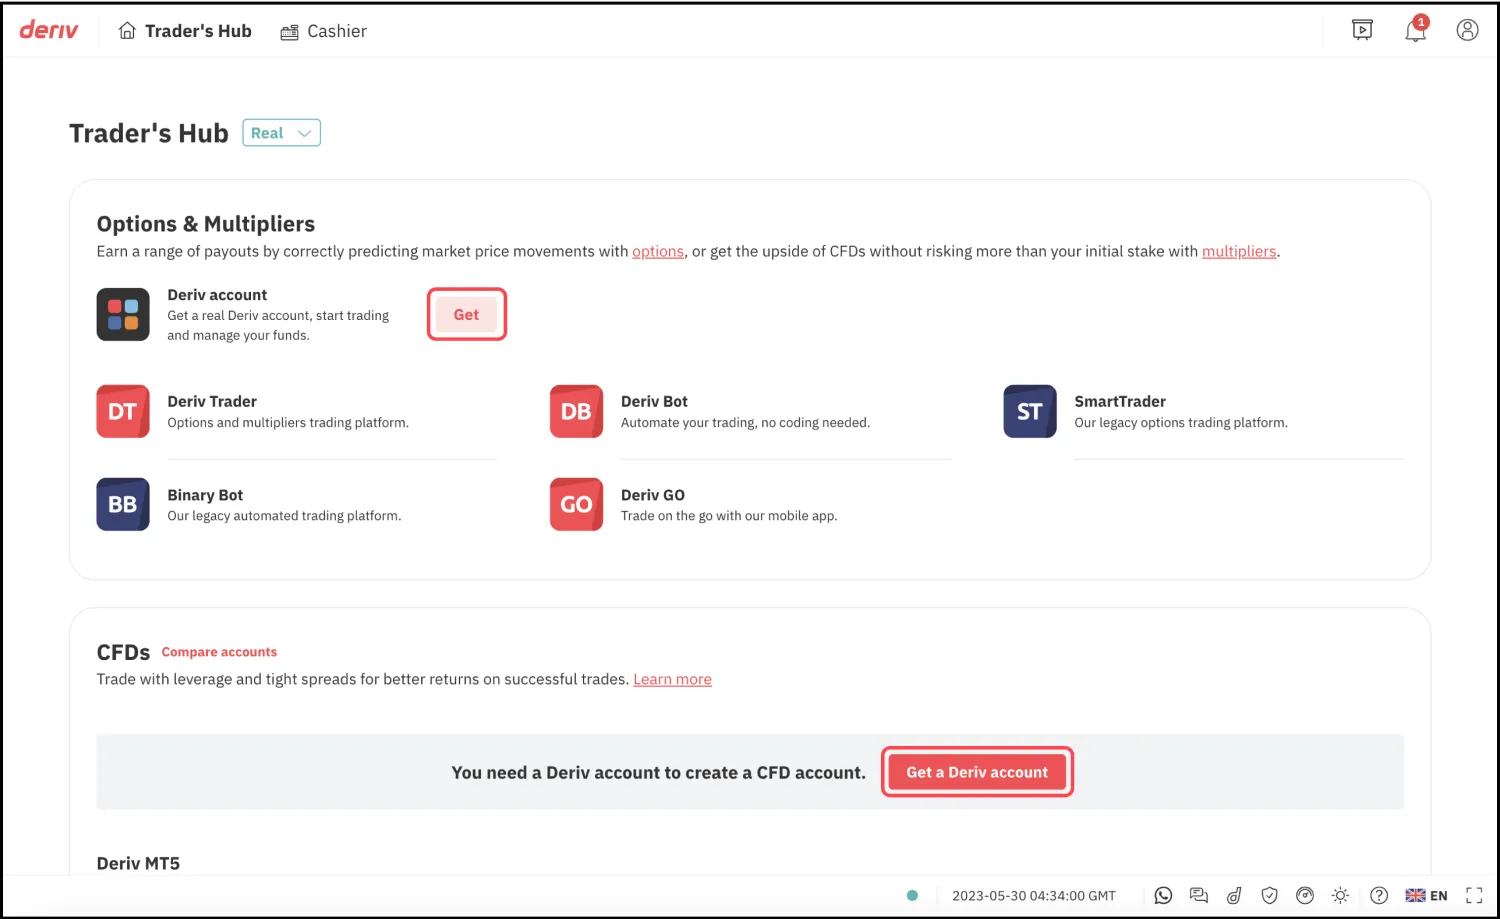Follow the multipliers hyperlink
The image size is (1500, 919).
click(1239, 251)
